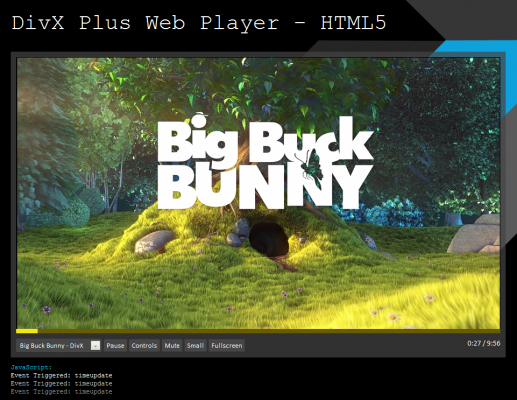Image resolution: width=517 pixels, height=400 pixels.
Task: Mute the video audio
Action: pyautogui.click(x=172, y=346)
